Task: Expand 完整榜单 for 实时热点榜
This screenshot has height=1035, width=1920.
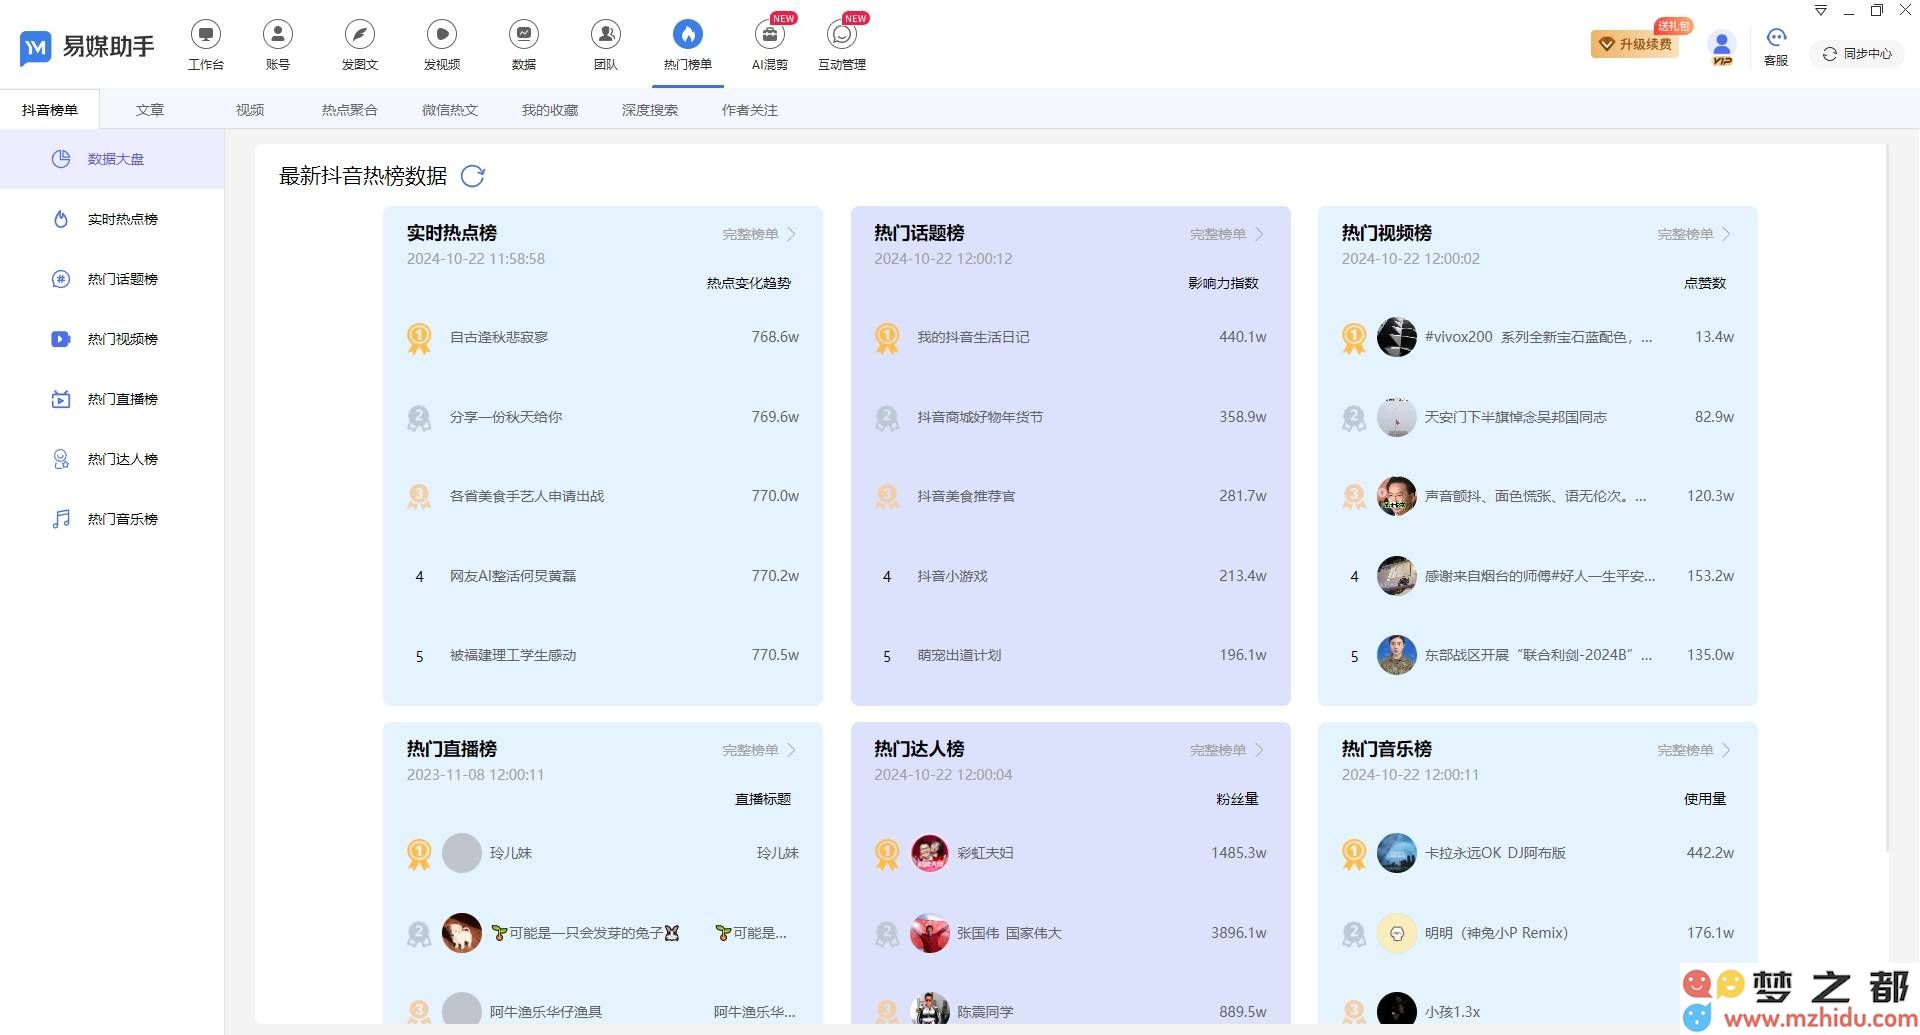Action: click(759, 234)
